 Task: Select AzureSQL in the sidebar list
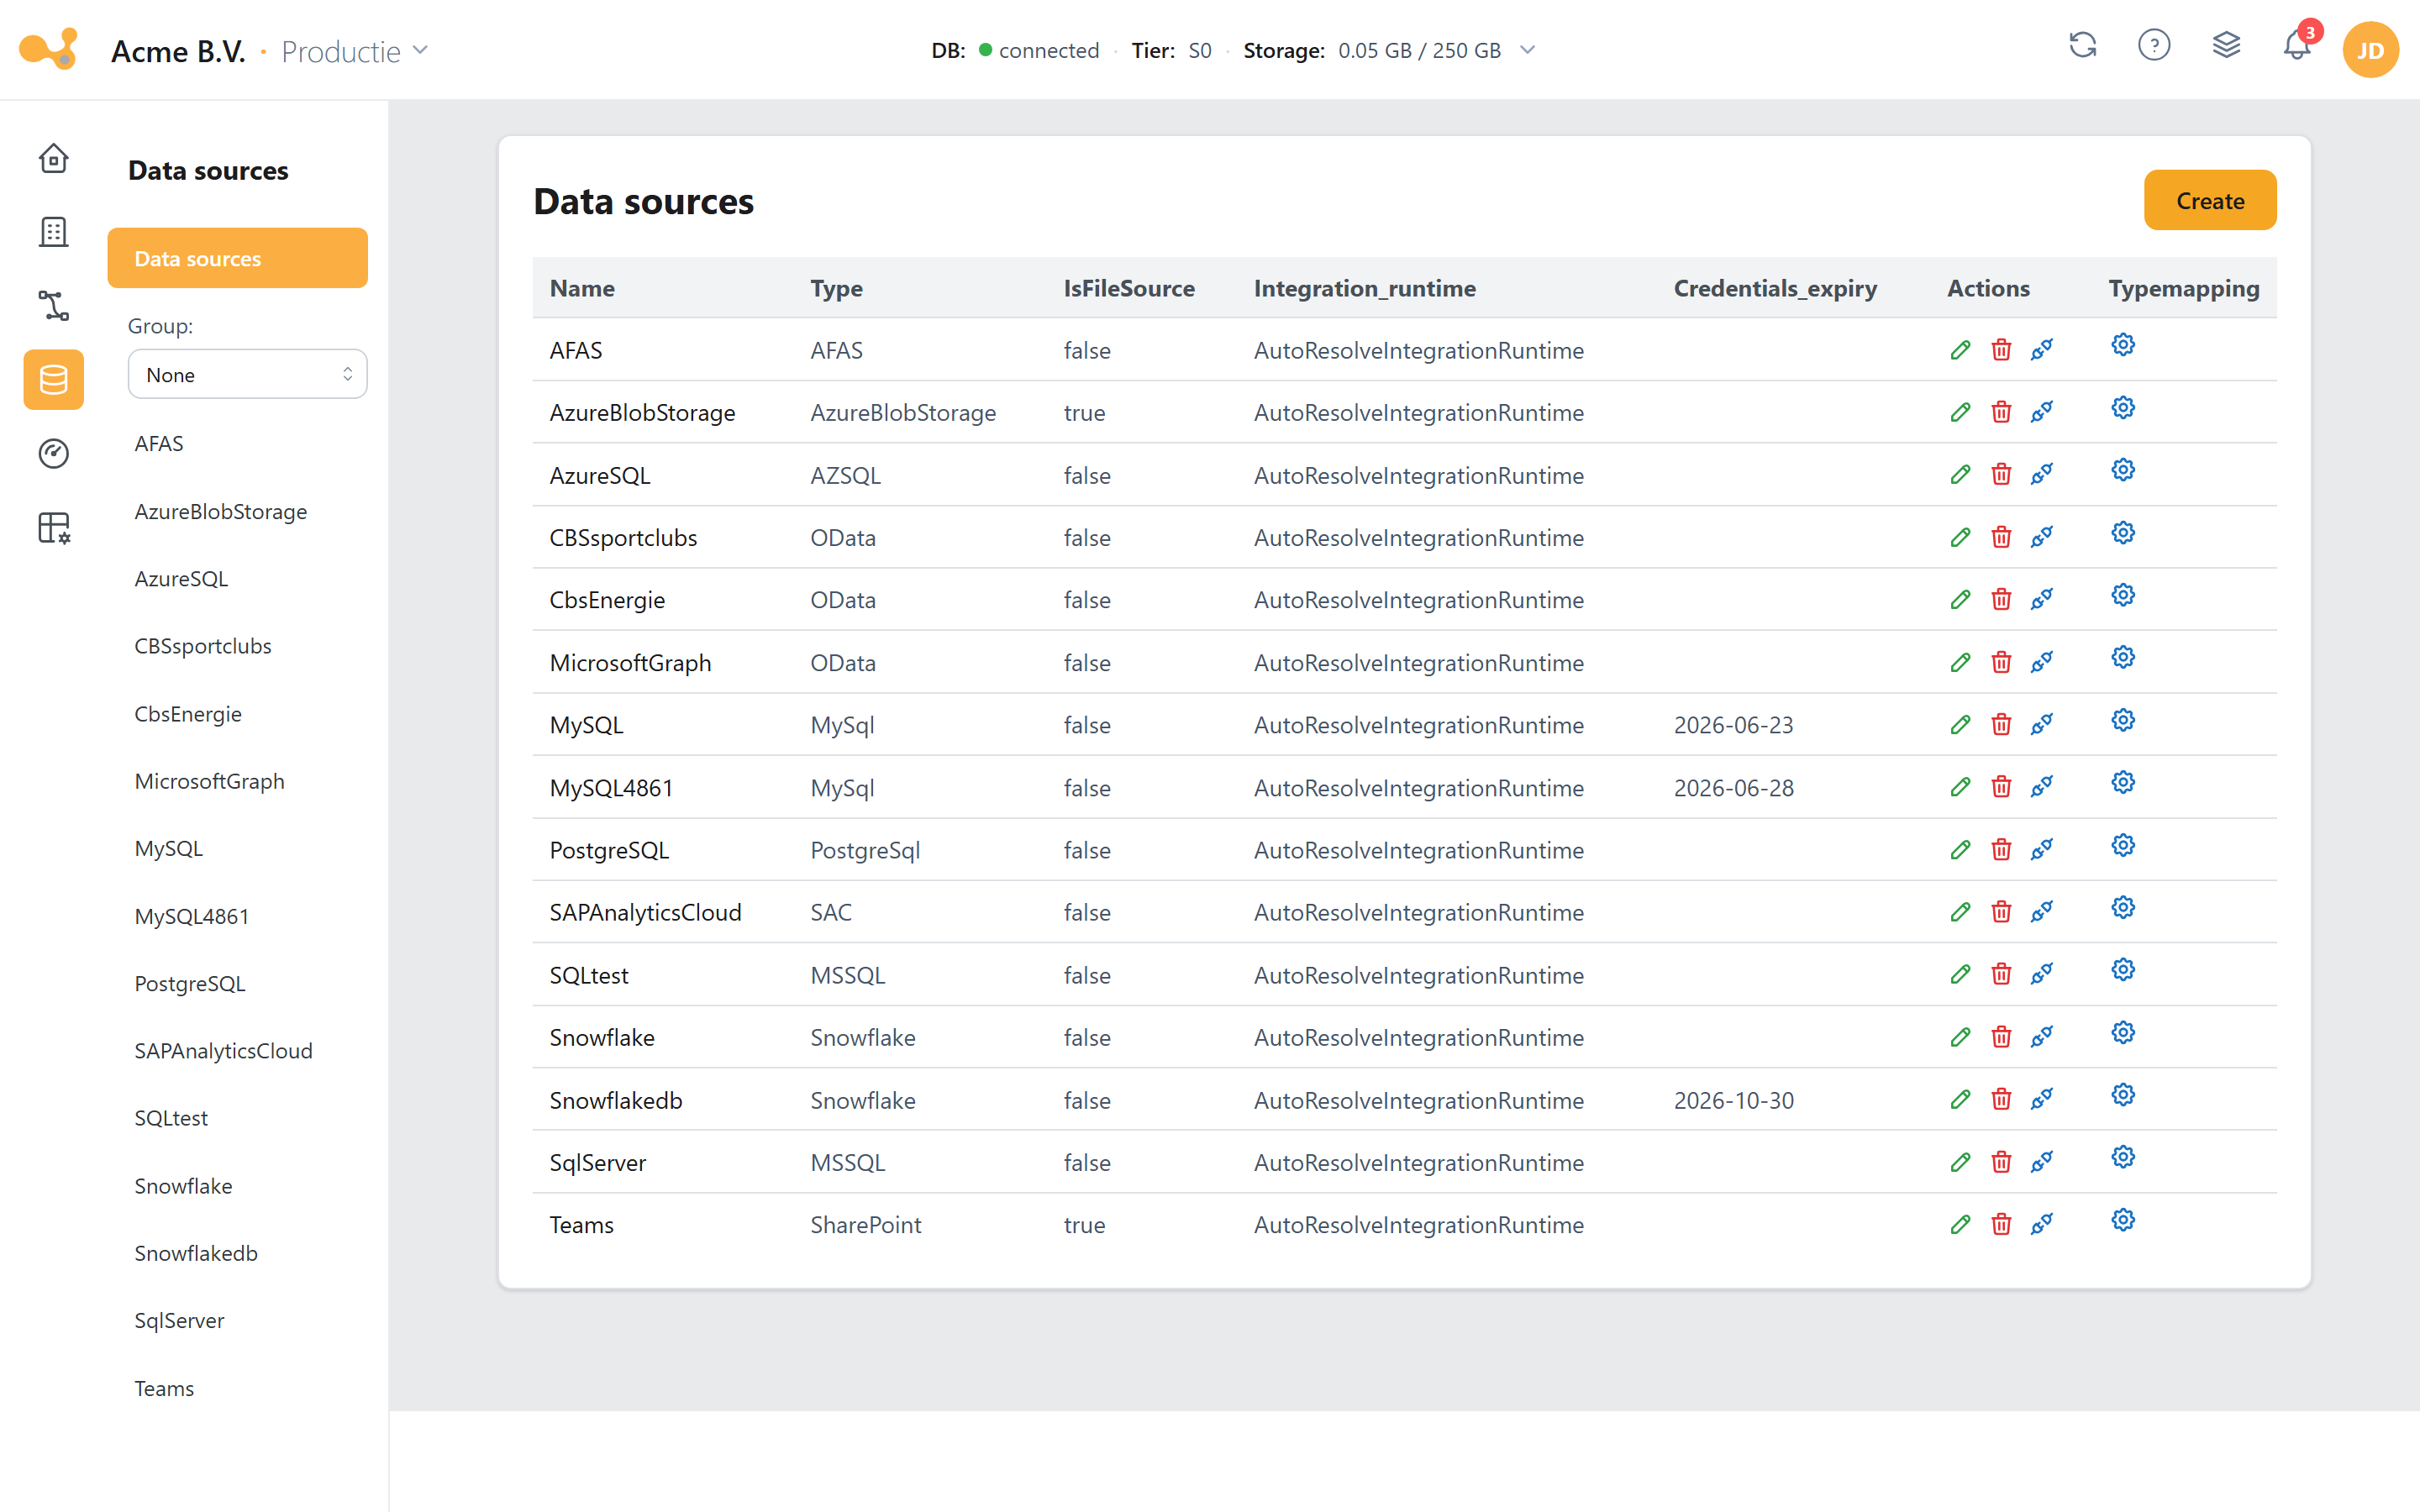coord(181,579)
